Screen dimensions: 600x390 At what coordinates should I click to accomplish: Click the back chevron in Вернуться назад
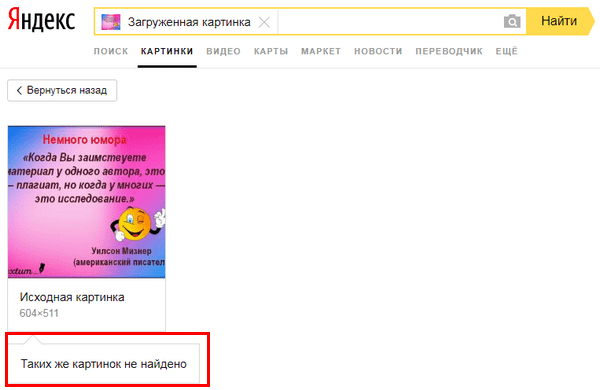[x=19, y=90]
